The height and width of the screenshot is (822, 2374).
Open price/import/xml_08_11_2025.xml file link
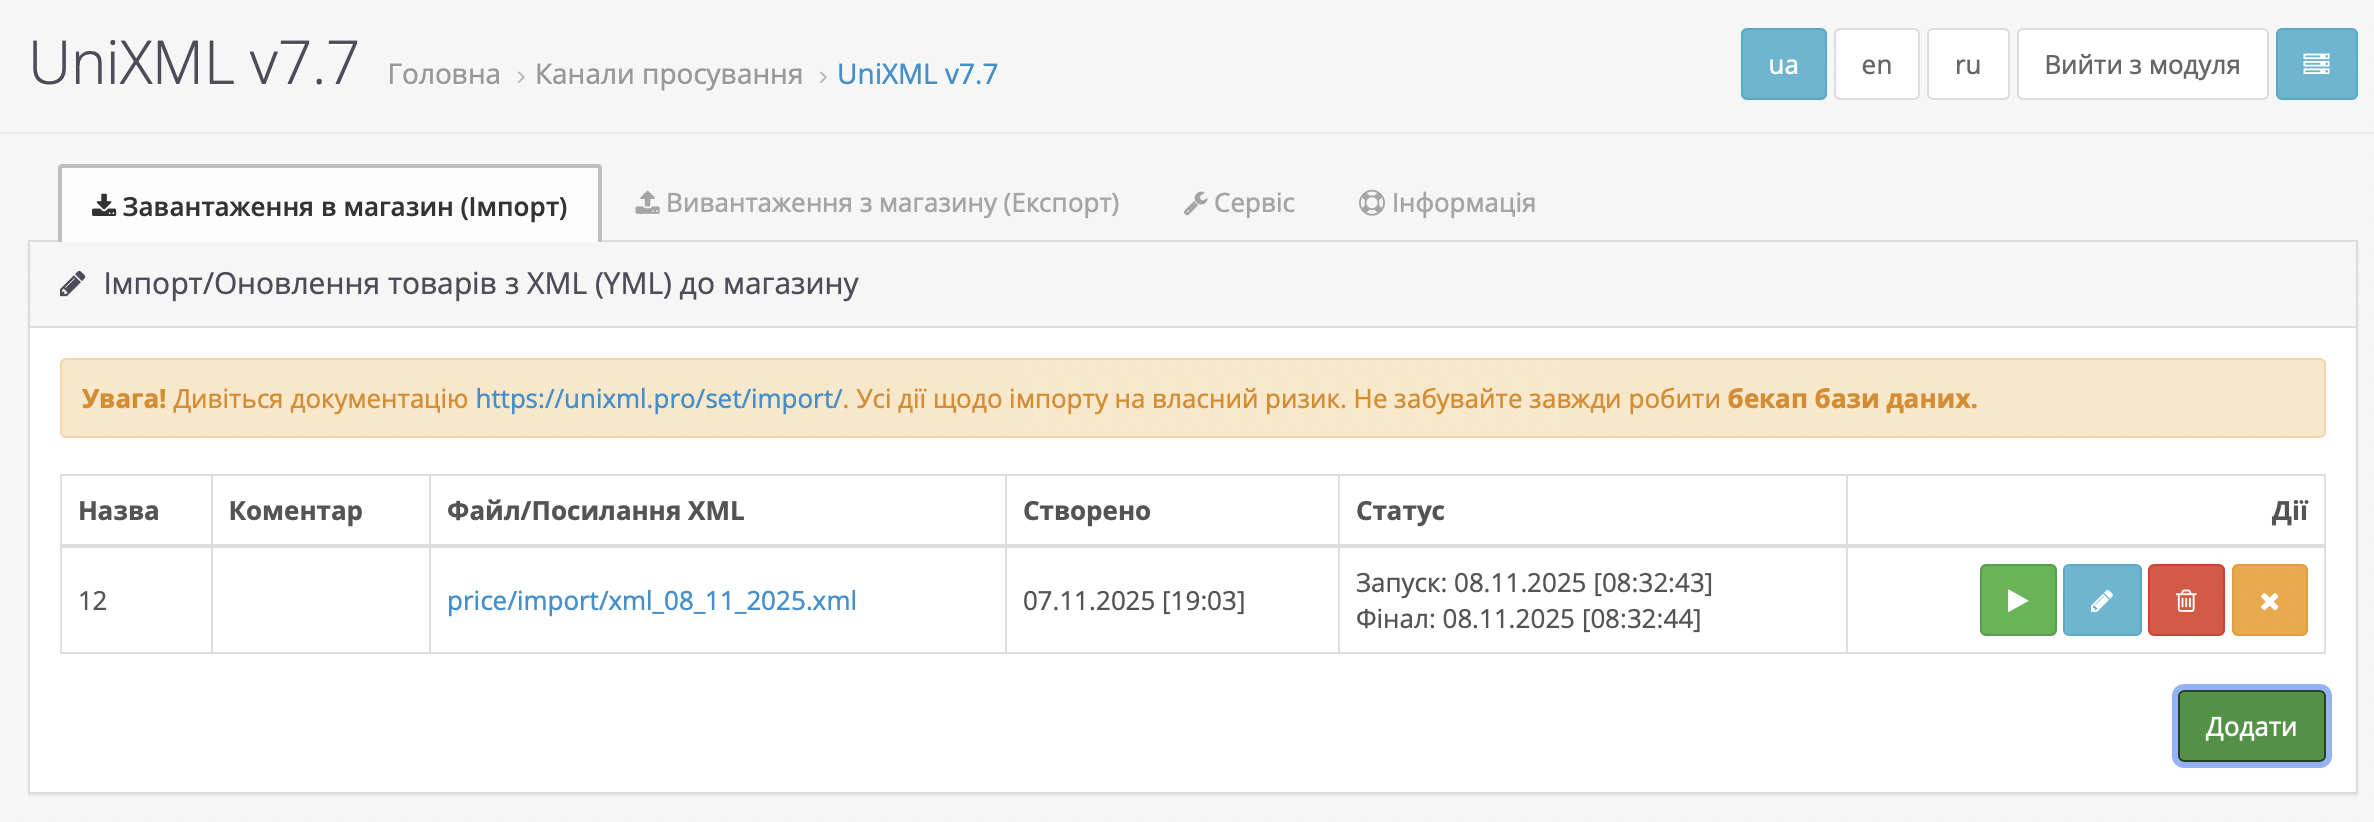click(x=652, y=600)
